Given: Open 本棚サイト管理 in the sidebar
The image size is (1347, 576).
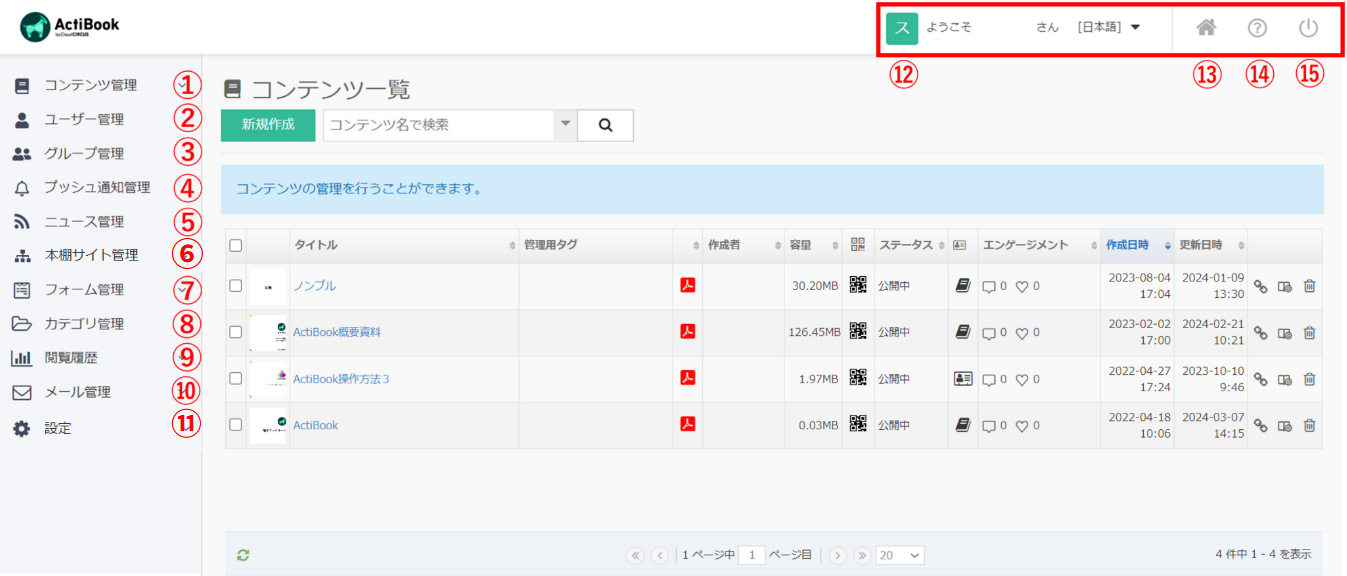Looking at the screenshot, I should [x=91, y=255].
